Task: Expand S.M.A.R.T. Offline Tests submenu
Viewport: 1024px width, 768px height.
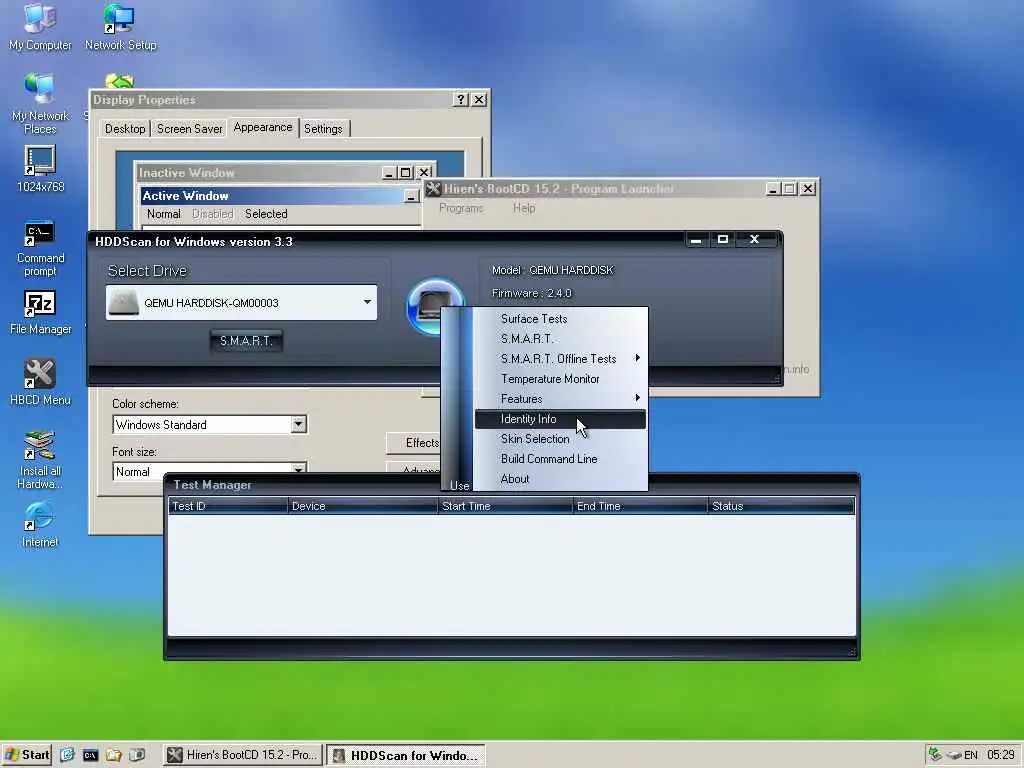Action: [560, 359]
